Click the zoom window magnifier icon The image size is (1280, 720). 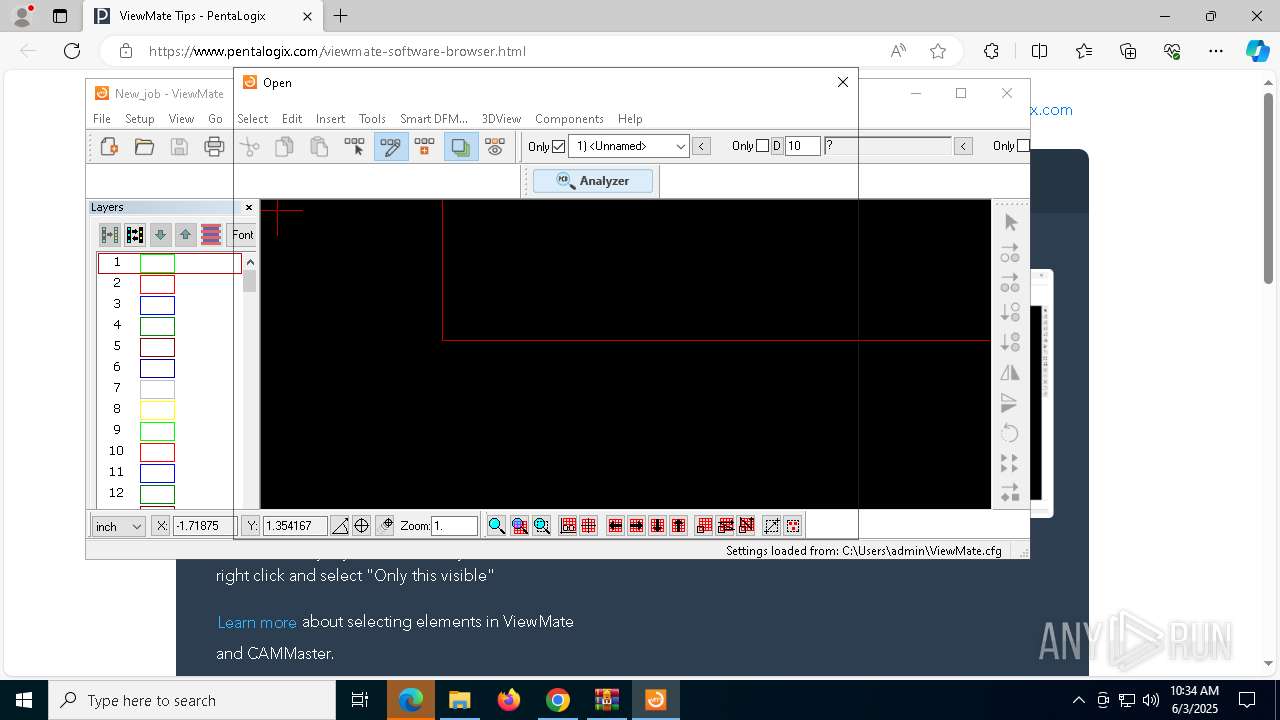542,526
